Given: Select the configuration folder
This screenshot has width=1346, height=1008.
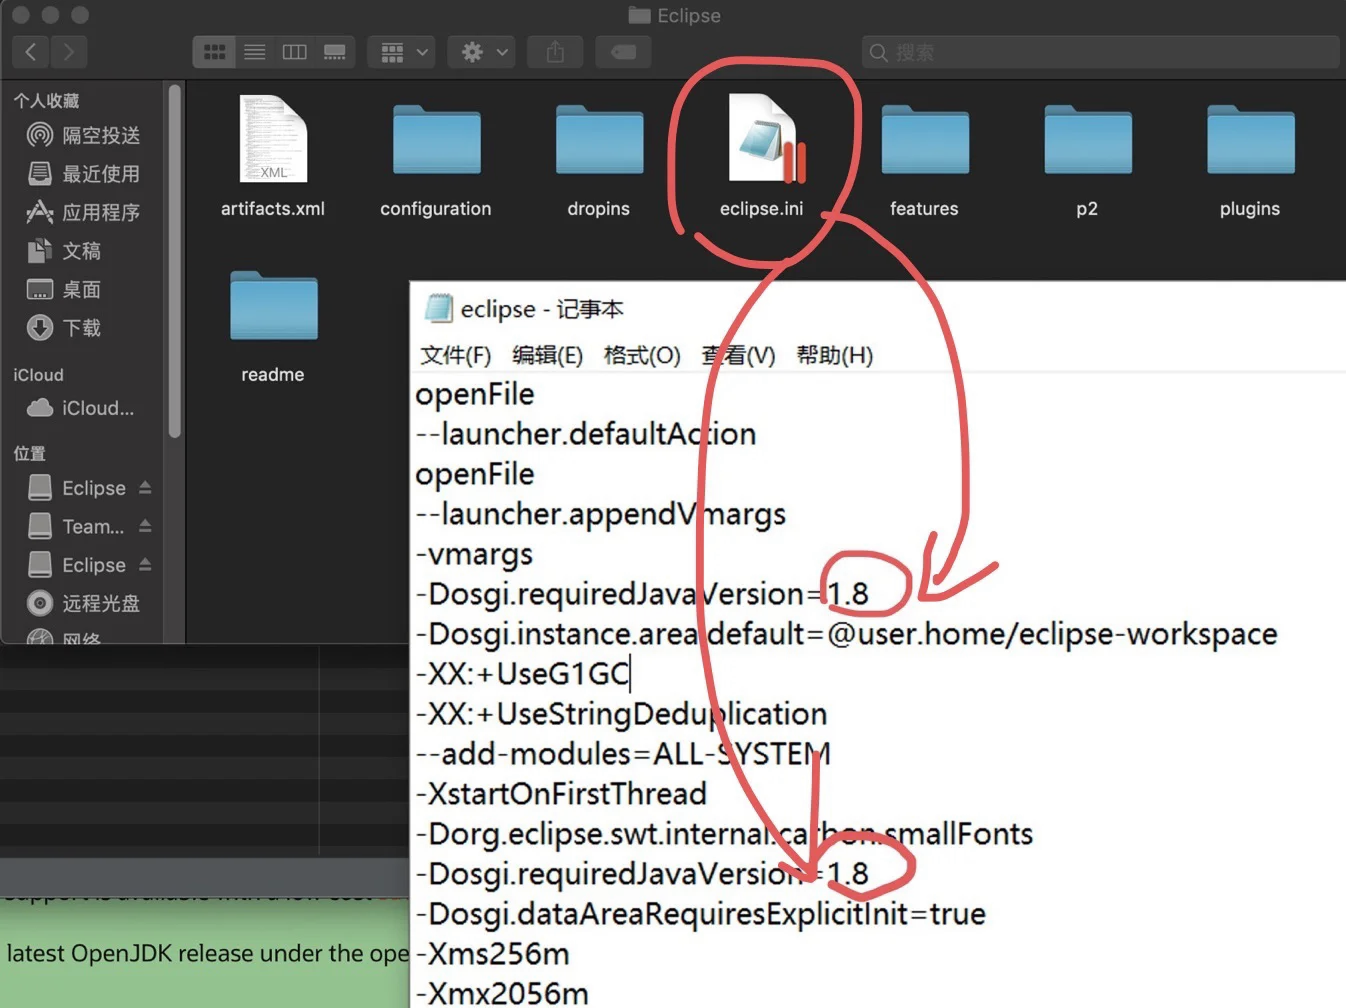Looking at the screenshot, I should click(436, 160).
